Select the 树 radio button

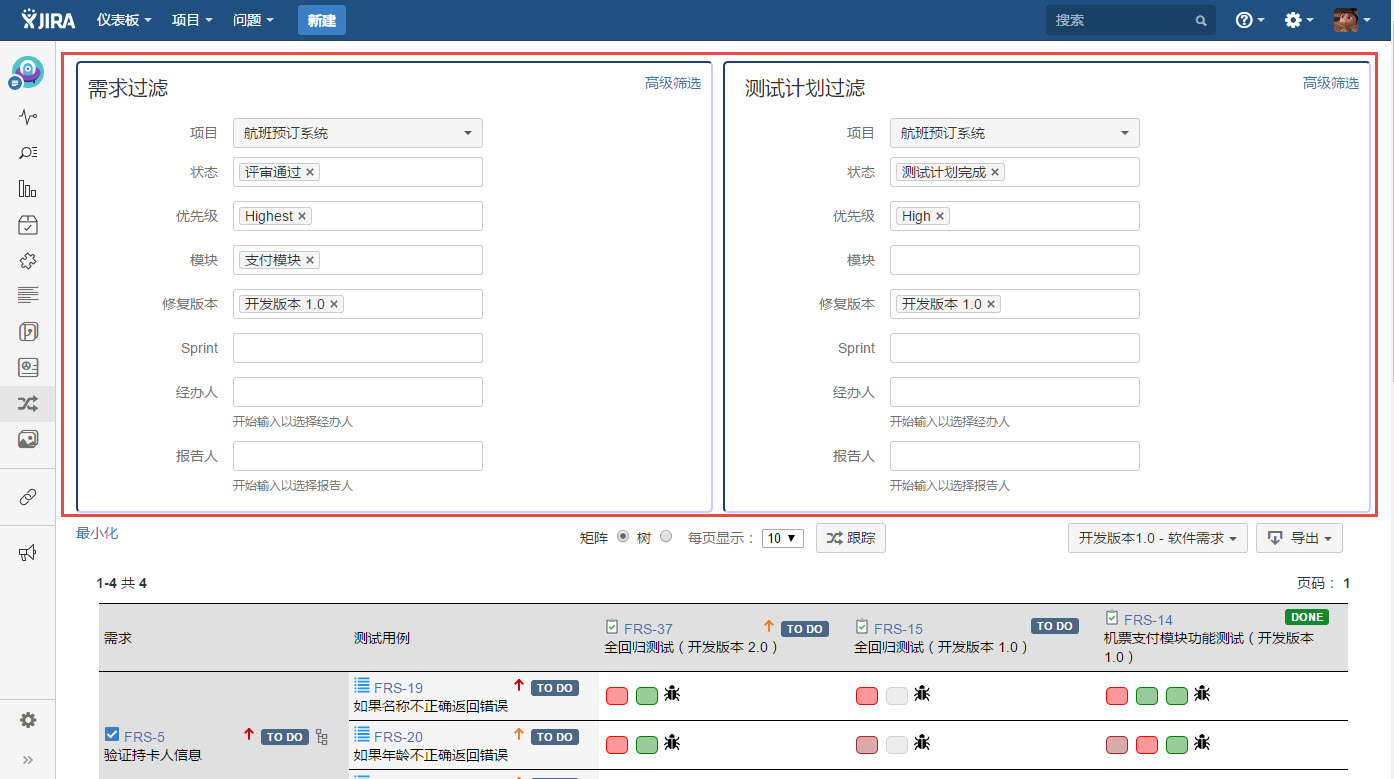coord(666,536)
